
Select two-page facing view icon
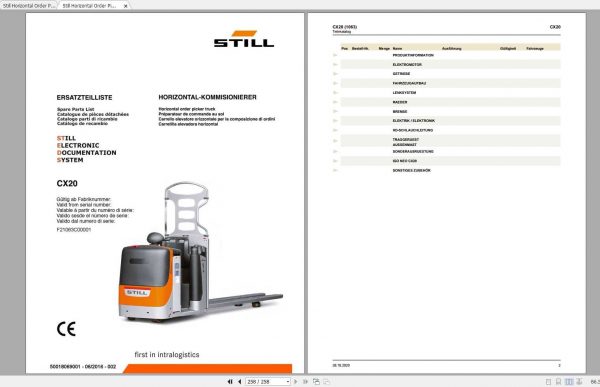pyautogui.click(x=569, y=382)
